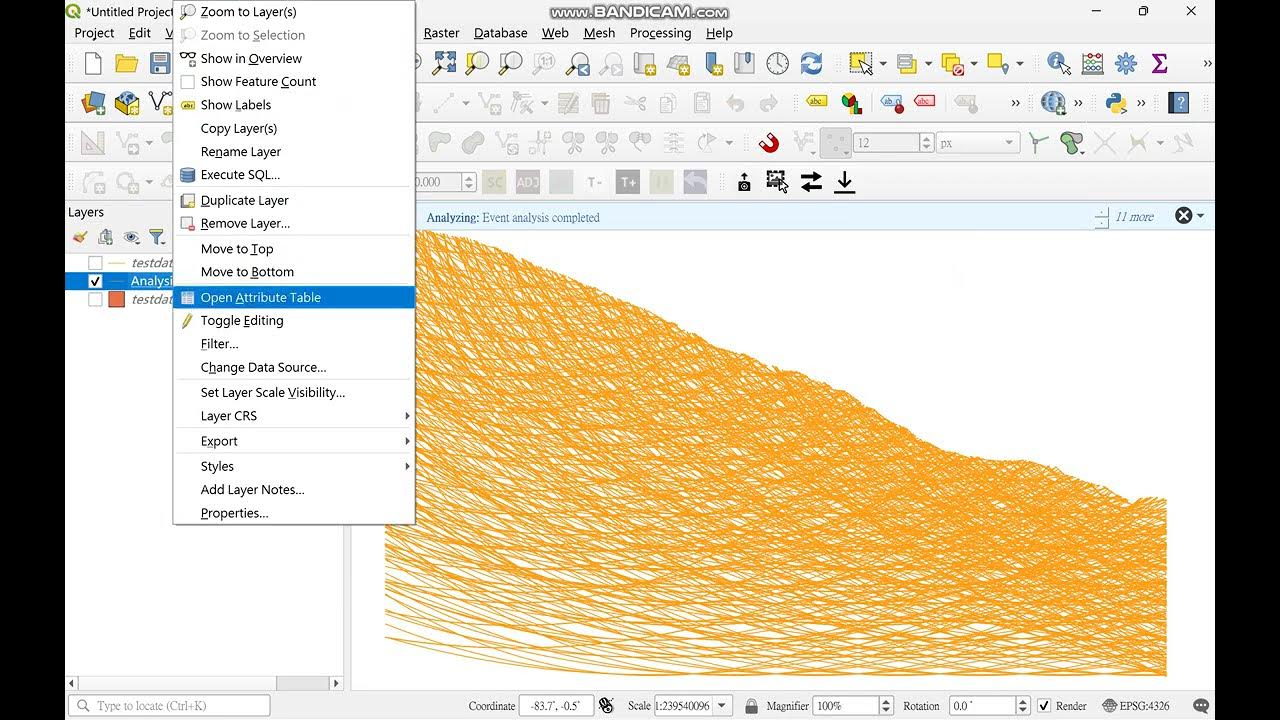Image resolution: width=1280 pixels, height=720 pixels.
Task: Expand the message bar dropdown next to close
Action: click(x=1201, y=216)
